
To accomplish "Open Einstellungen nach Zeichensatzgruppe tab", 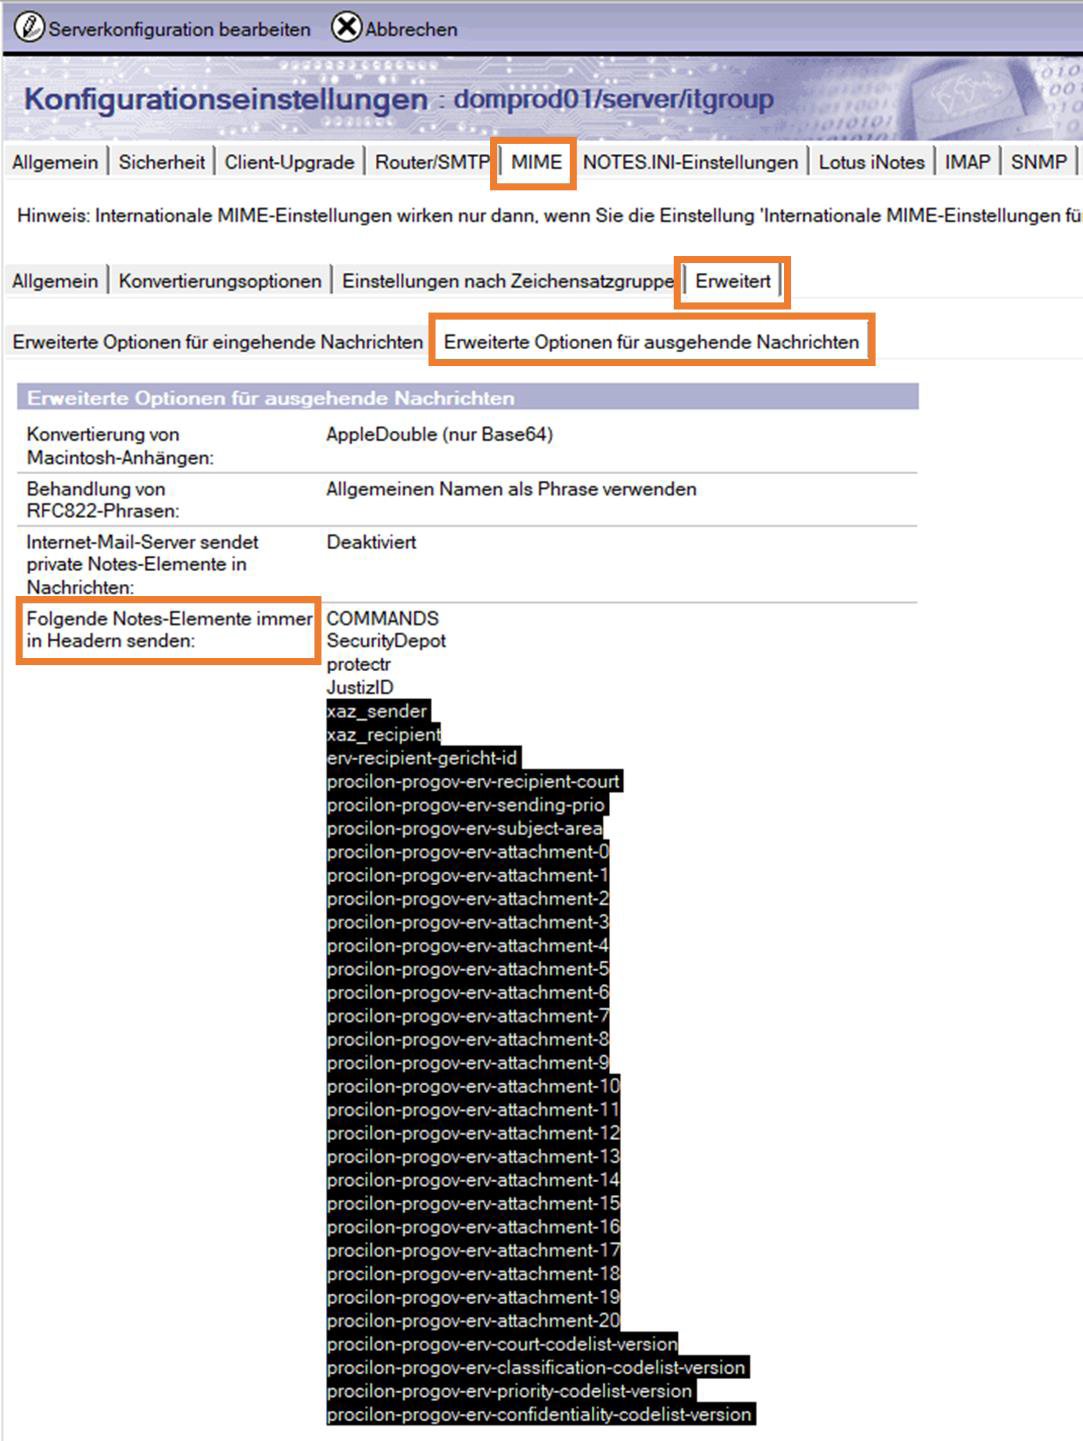I will click(507, 281).
